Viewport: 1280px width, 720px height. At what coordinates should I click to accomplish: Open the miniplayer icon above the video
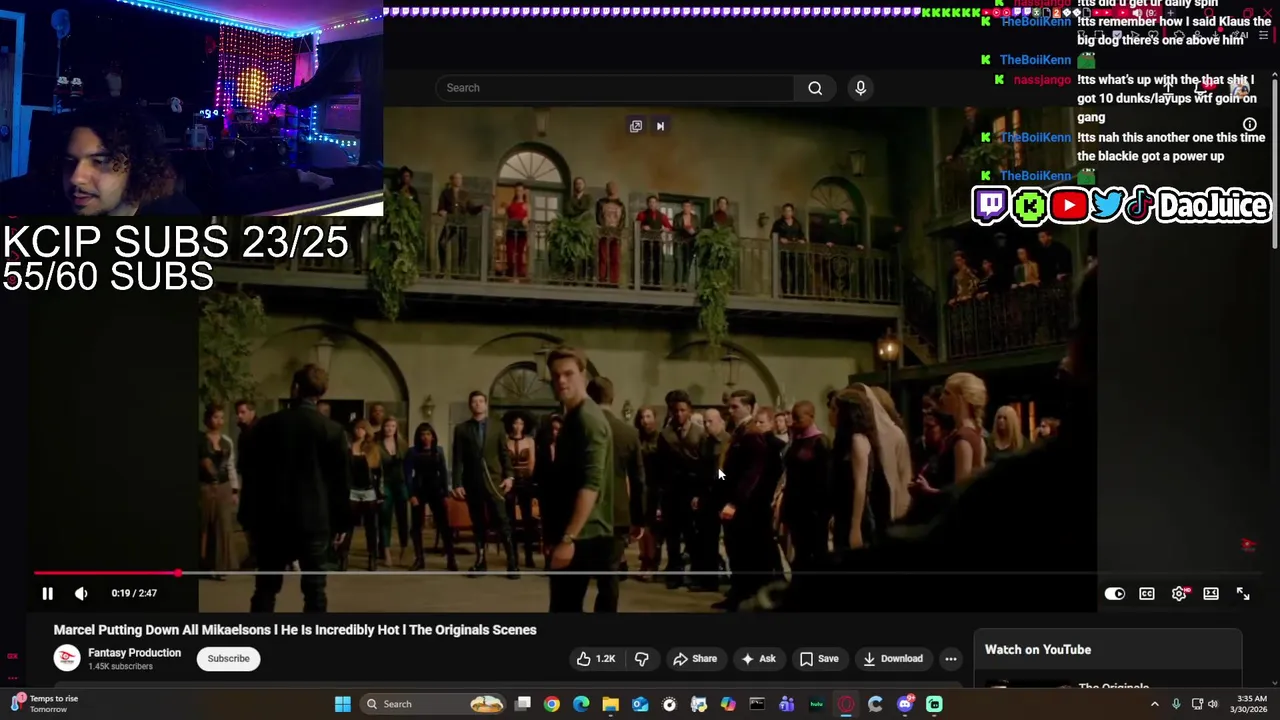point(636,126)
